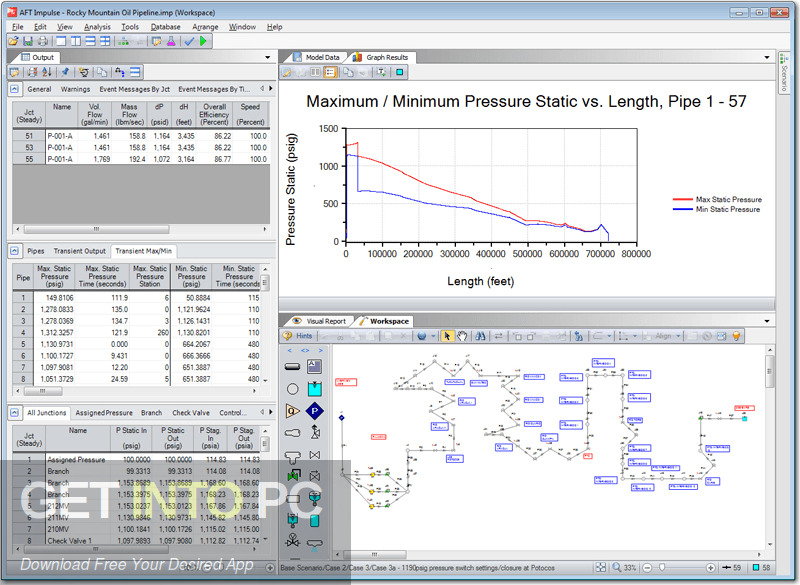Select the Check Valve junction tab
Image resolution: width=800 pixels, height=585 pixels.
click(x=190, y=413)
